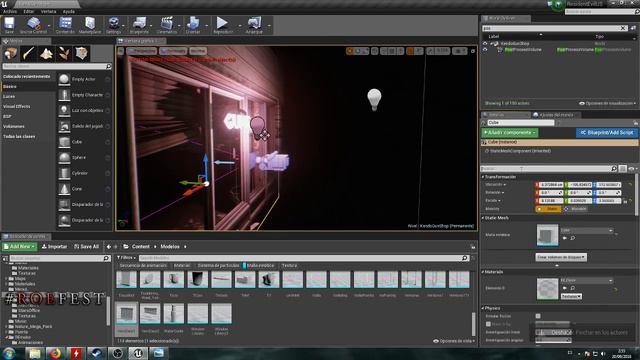Open the Play options dropdown arrow
This screenshot has width=640, height=360.
(240, 25)
